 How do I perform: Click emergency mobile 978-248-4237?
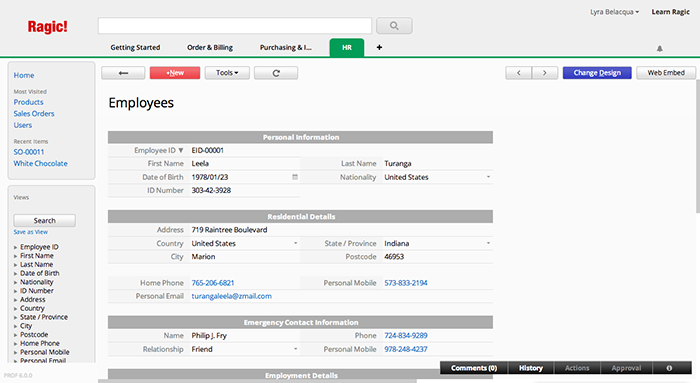pos(406,350)
